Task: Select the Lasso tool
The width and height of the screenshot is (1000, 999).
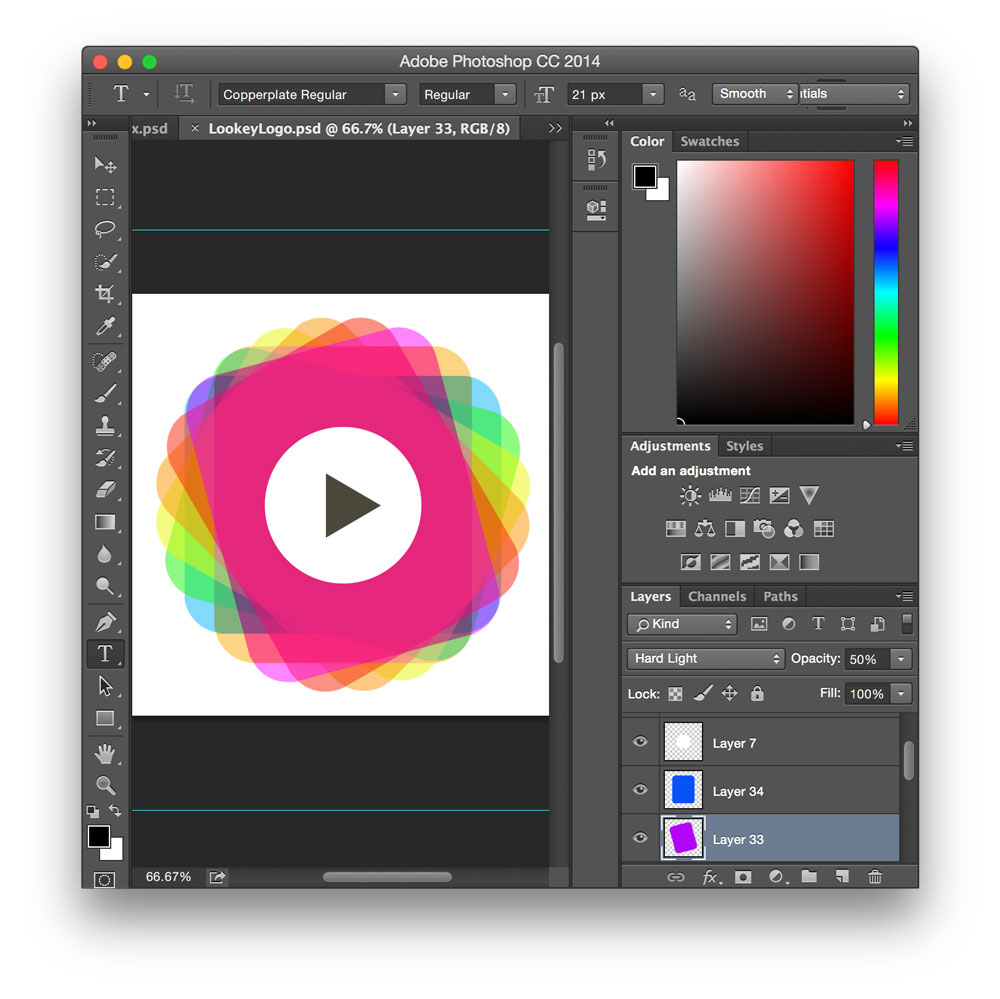Action: (x=105, y=229)
